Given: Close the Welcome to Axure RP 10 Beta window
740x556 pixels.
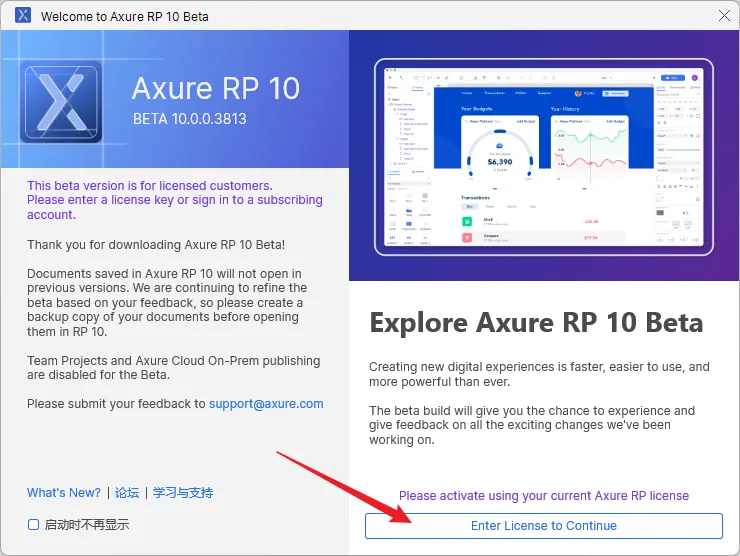Looking at the screenshot, I should [724, 16].
